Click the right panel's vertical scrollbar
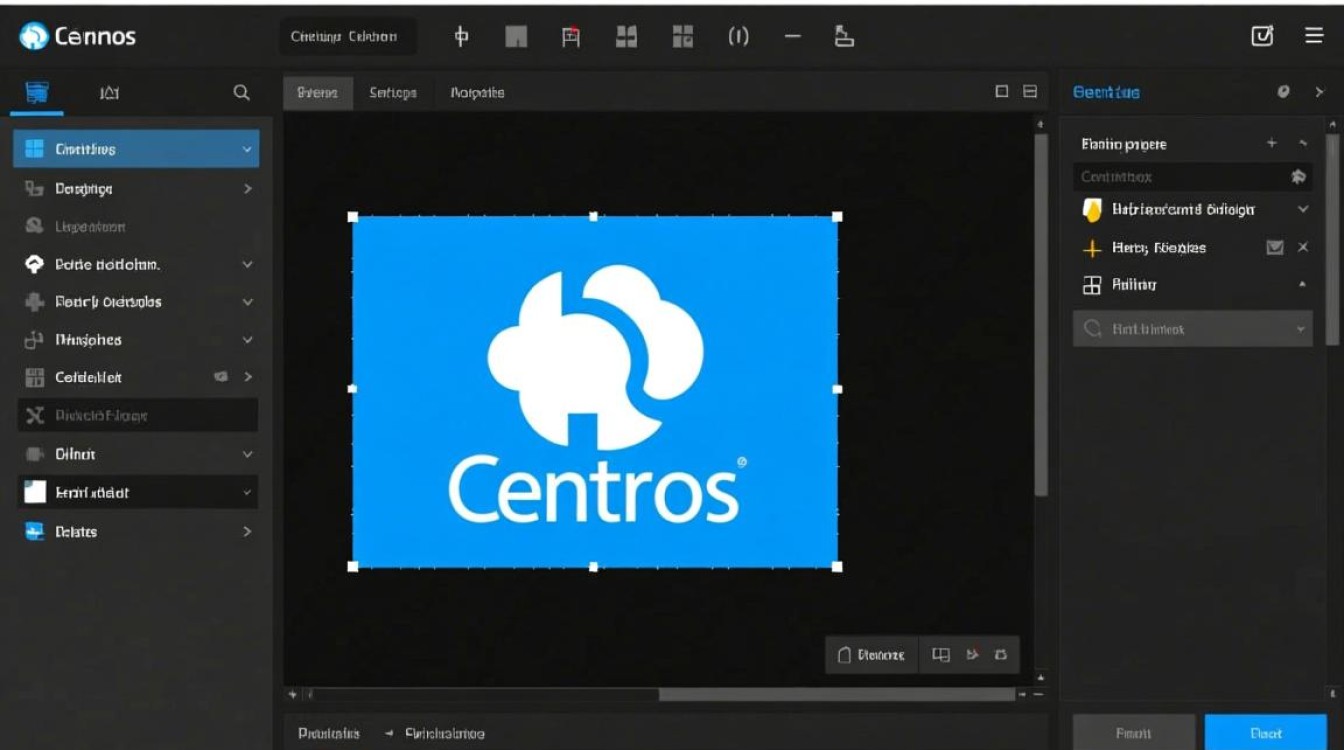This screenshot has width=1344, height=750. click(1332, 240)
